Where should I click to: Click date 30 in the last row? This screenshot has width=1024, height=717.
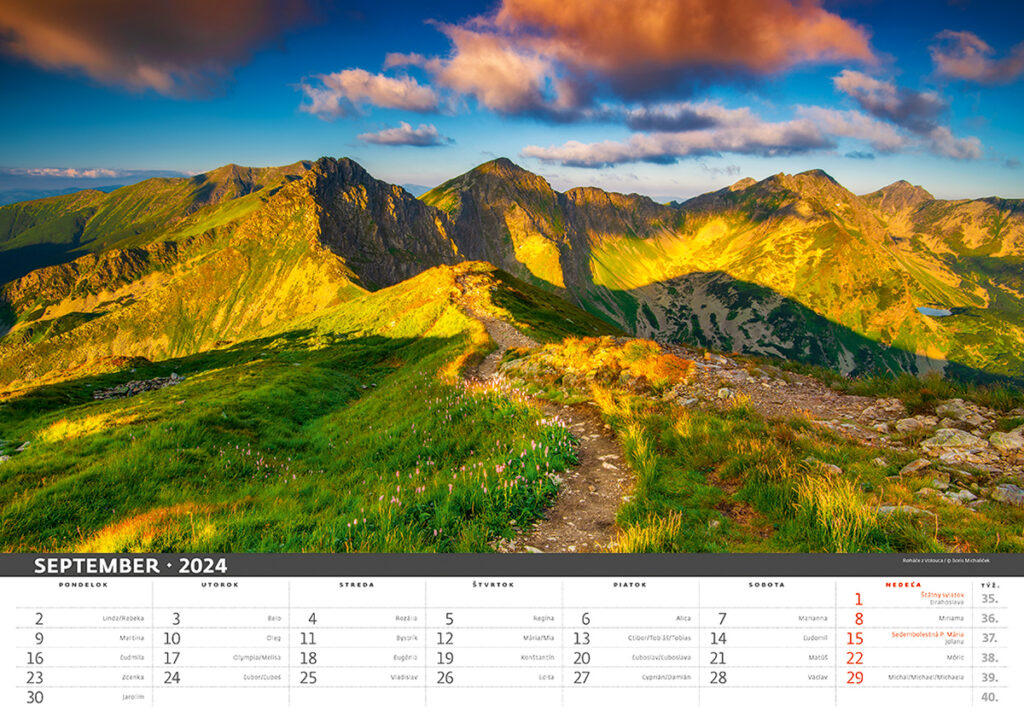pos(35,697)
